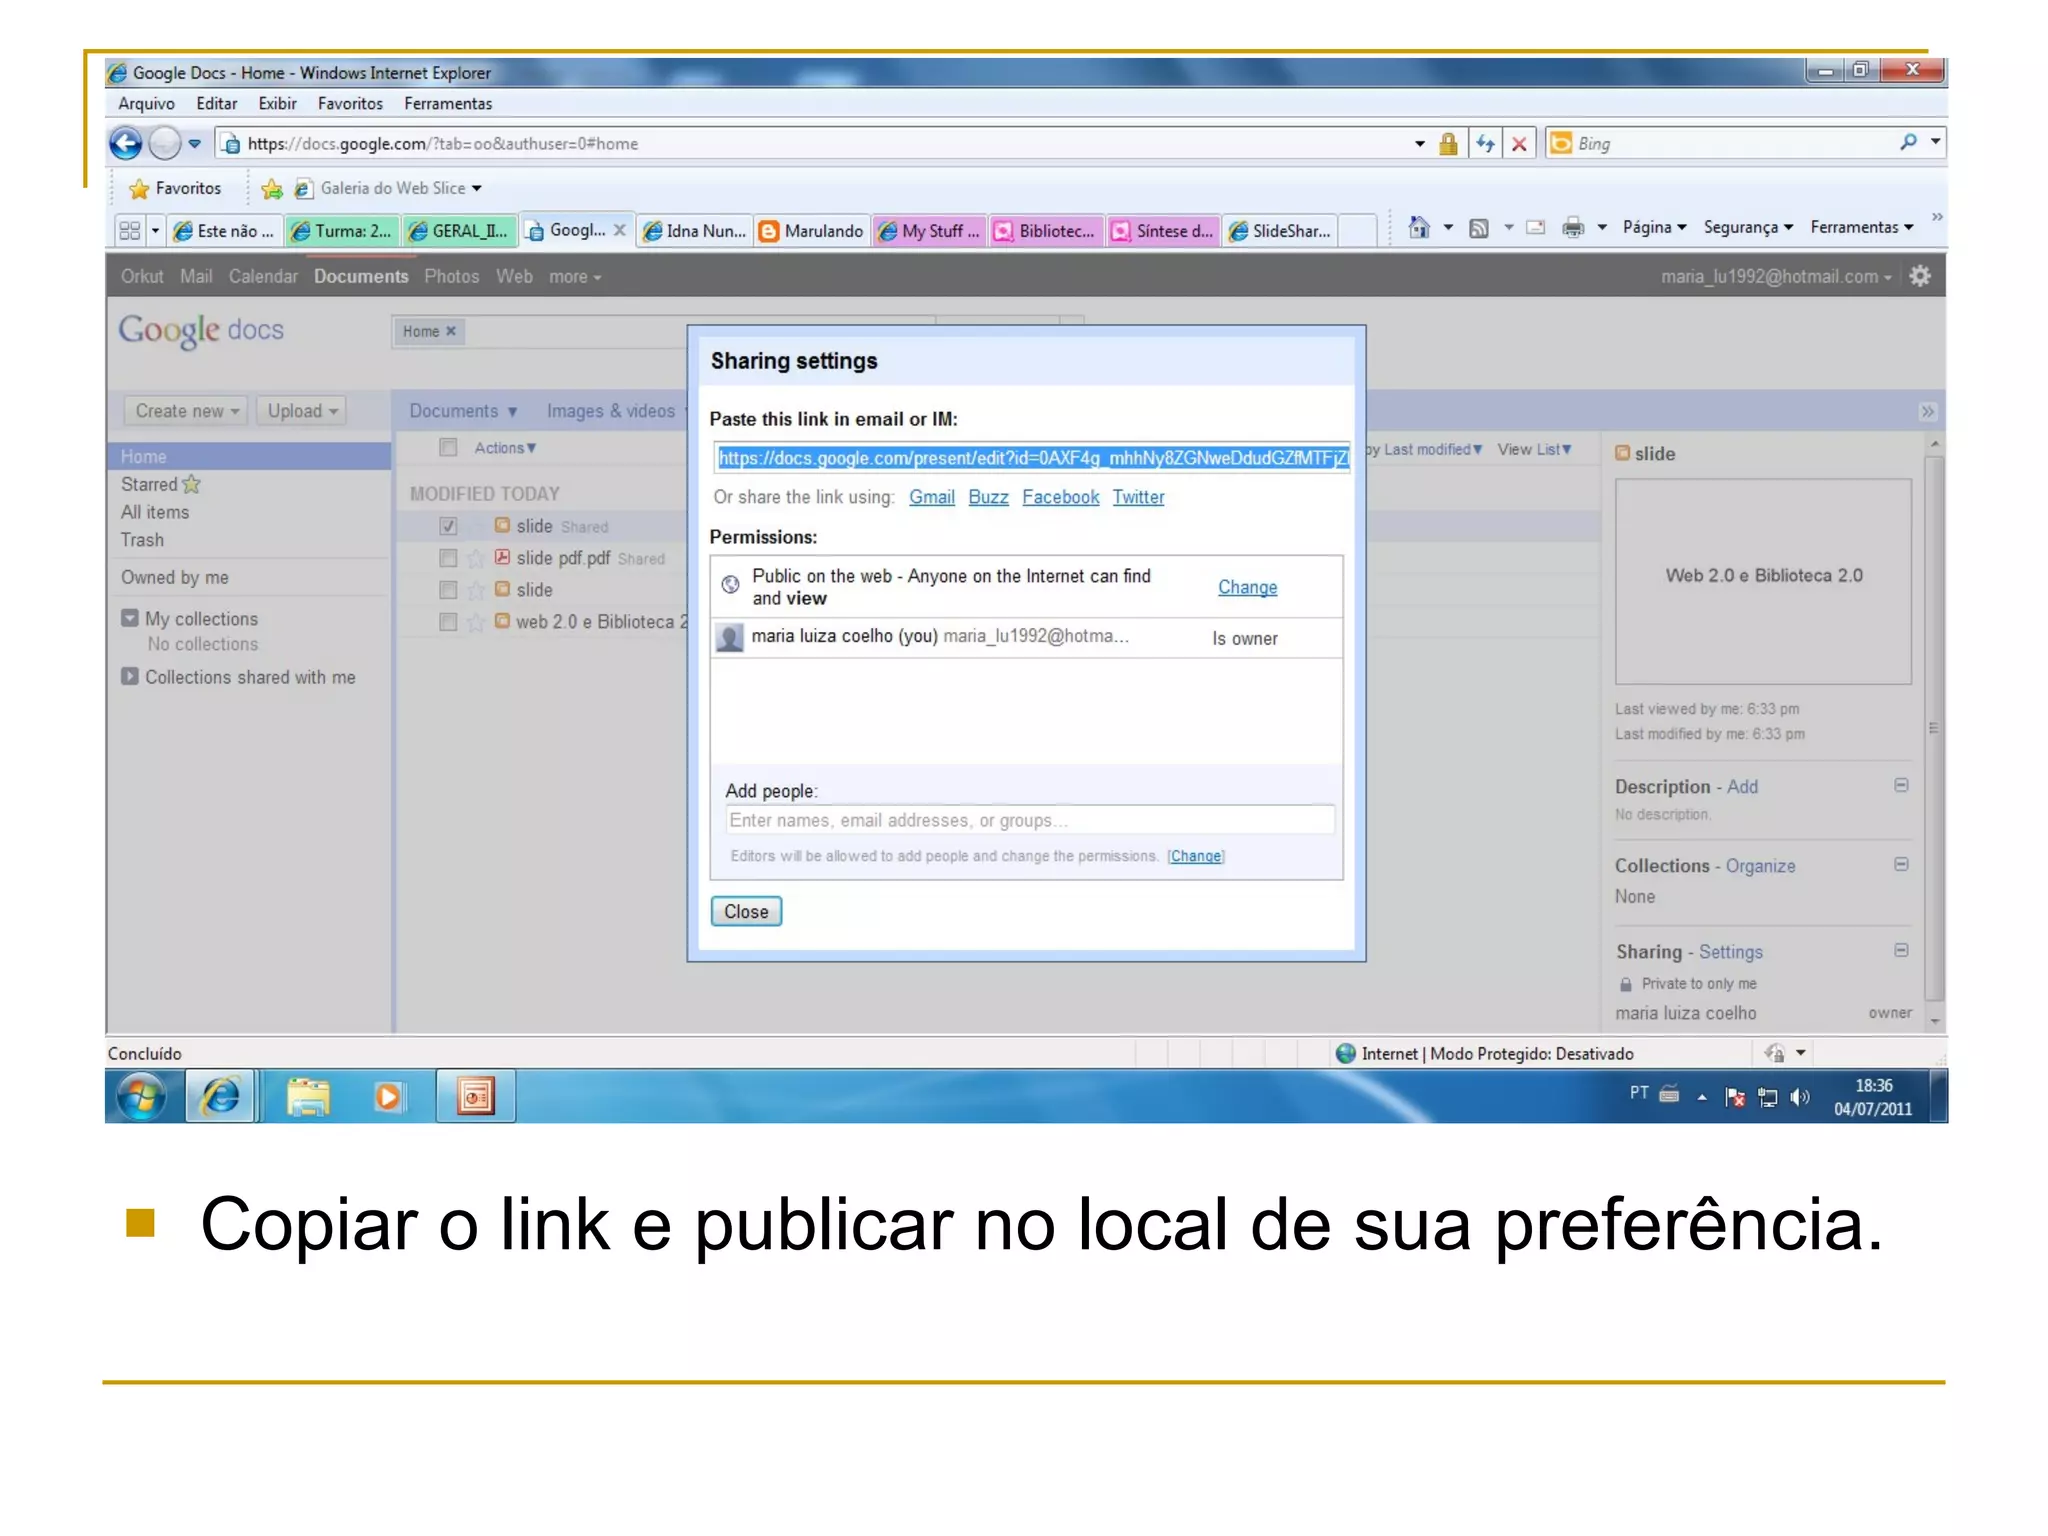The width and height of the screenshot is (2048, 1536).
Task: Click the Read mail icon in command bar
Action: point(1535,228)
